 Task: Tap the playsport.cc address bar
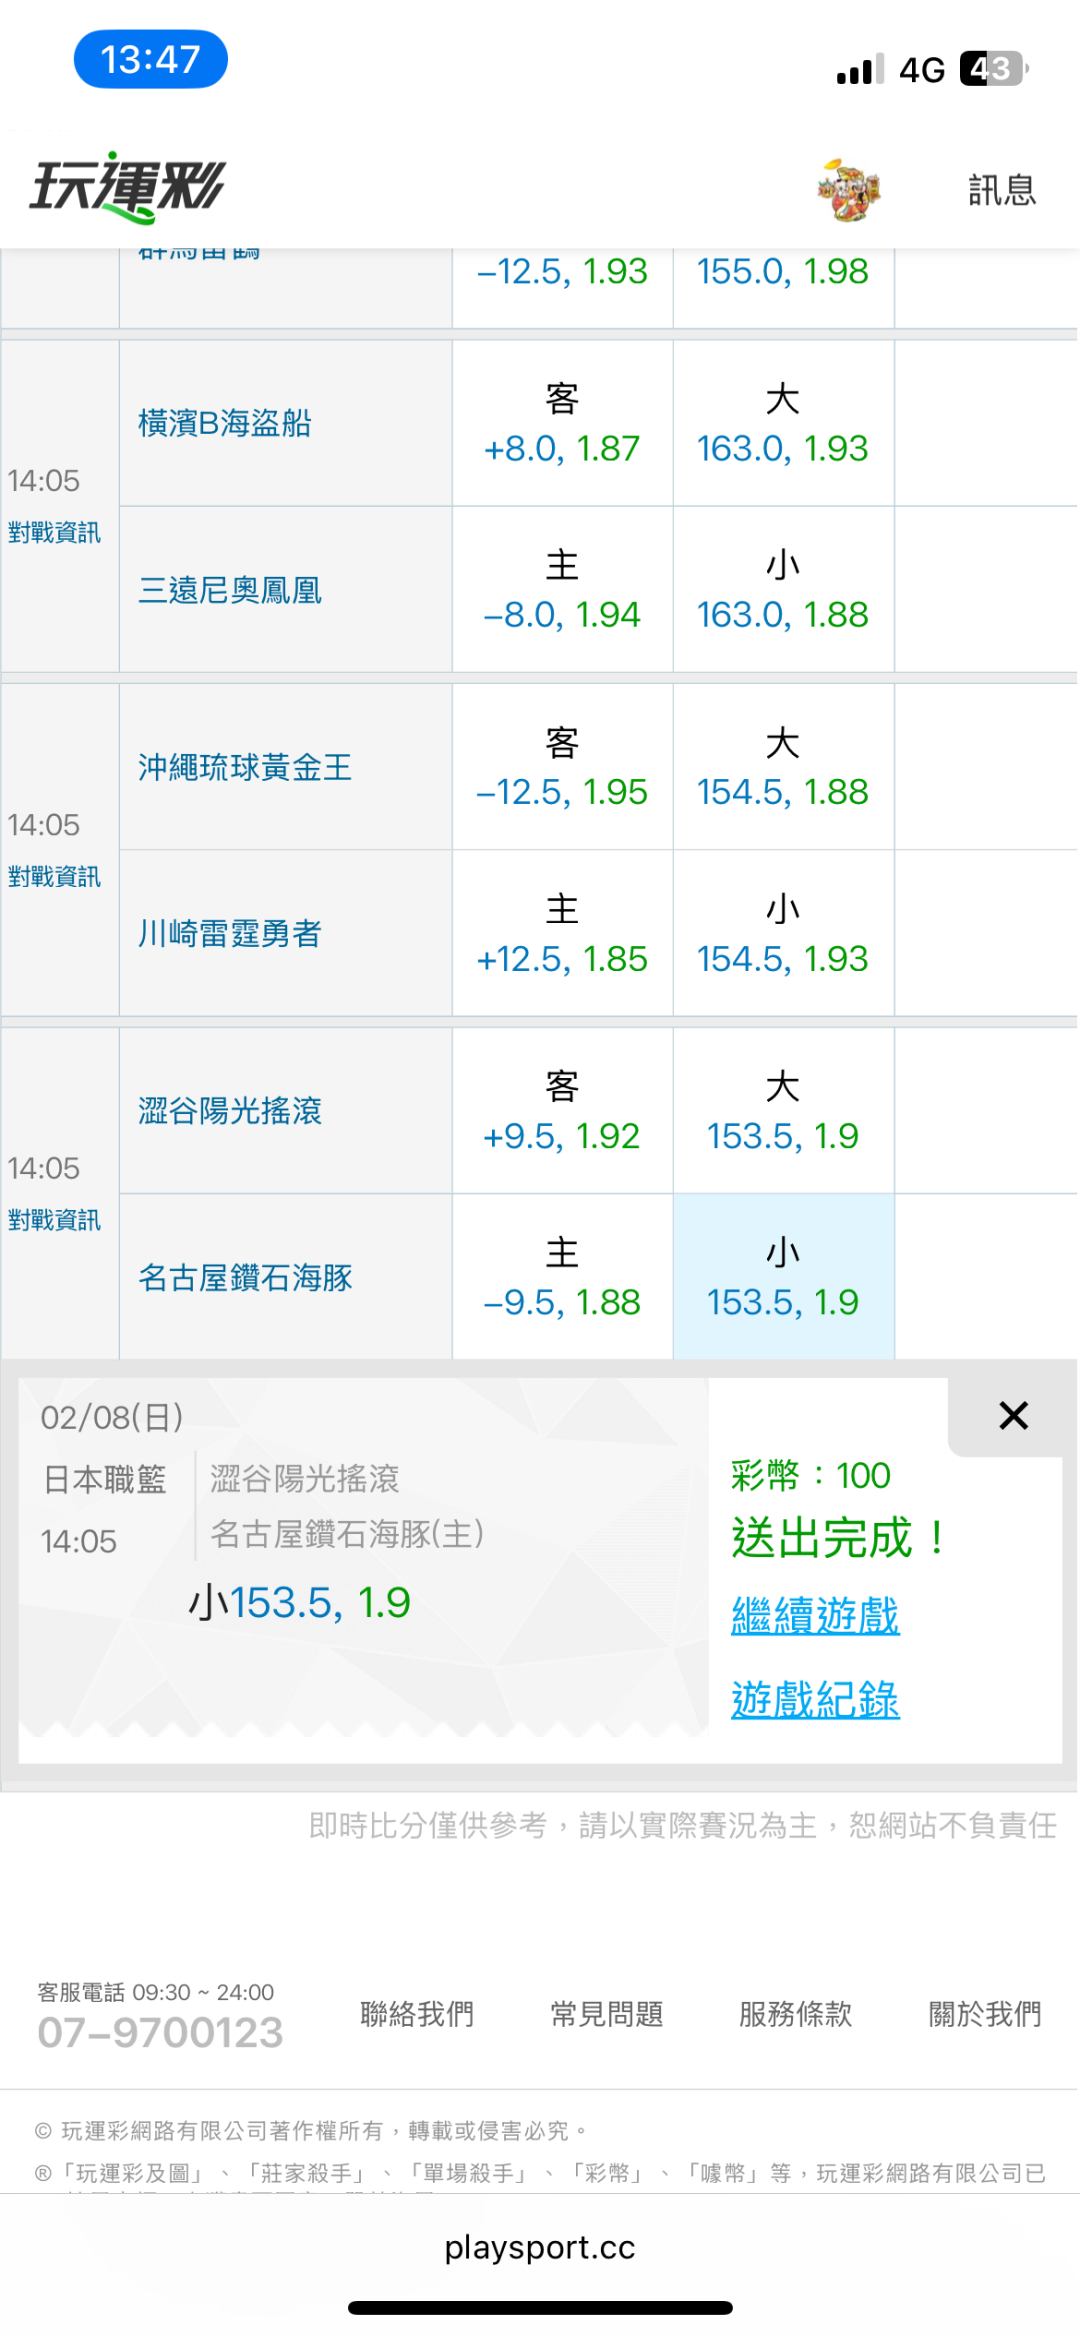pos(540,2248)
